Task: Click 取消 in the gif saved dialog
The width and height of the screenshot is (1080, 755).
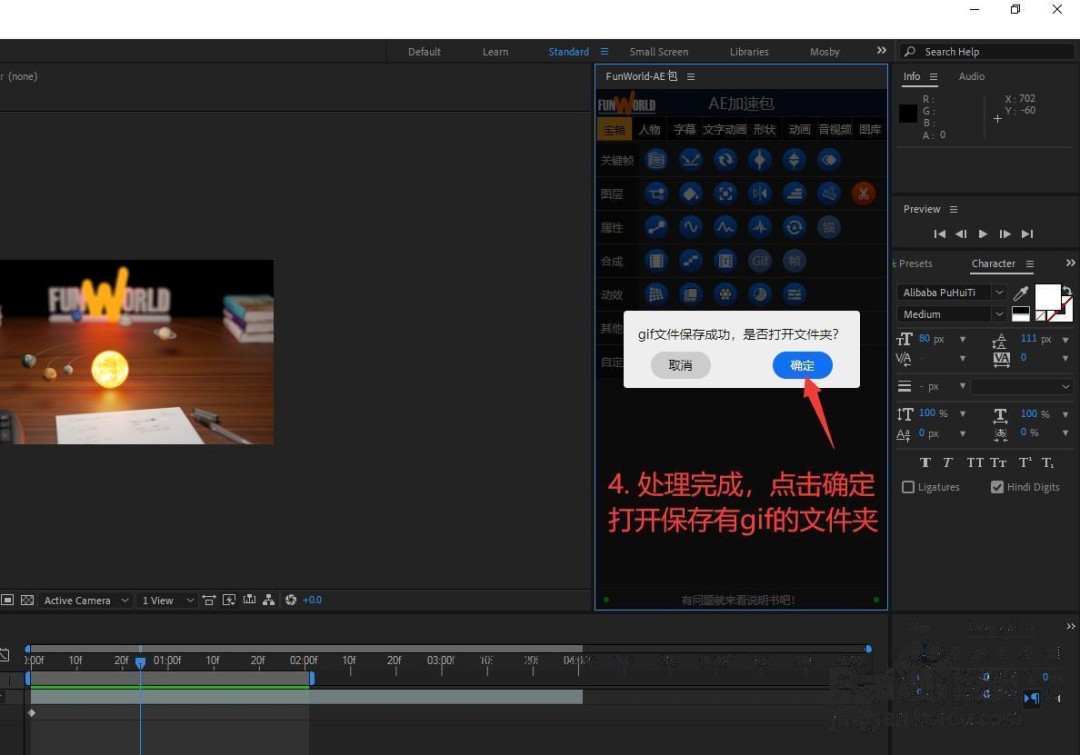Action: 681,365
